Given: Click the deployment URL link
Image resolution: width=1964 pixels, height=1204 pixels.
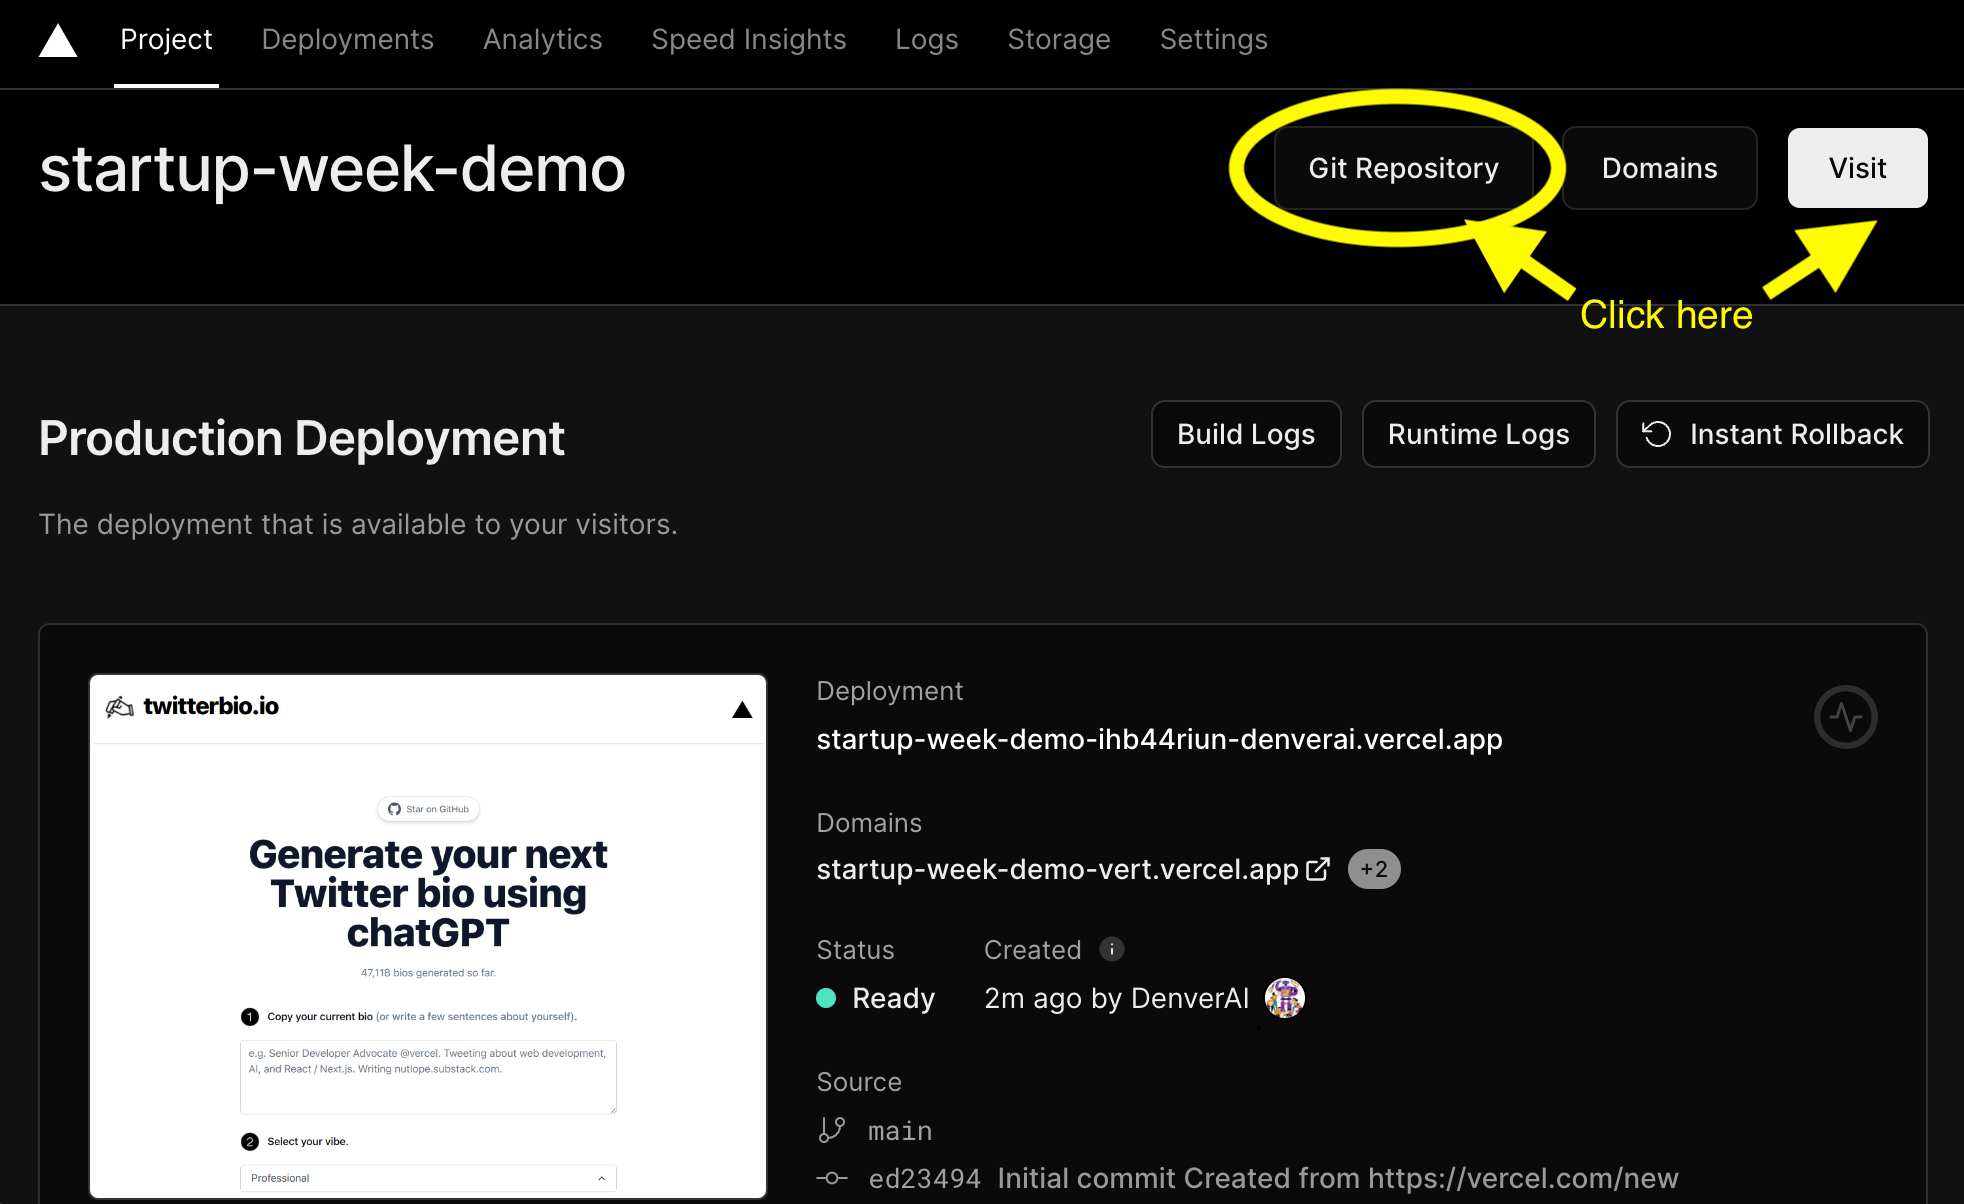Looking at the screenshot, I should point(1159,738).
